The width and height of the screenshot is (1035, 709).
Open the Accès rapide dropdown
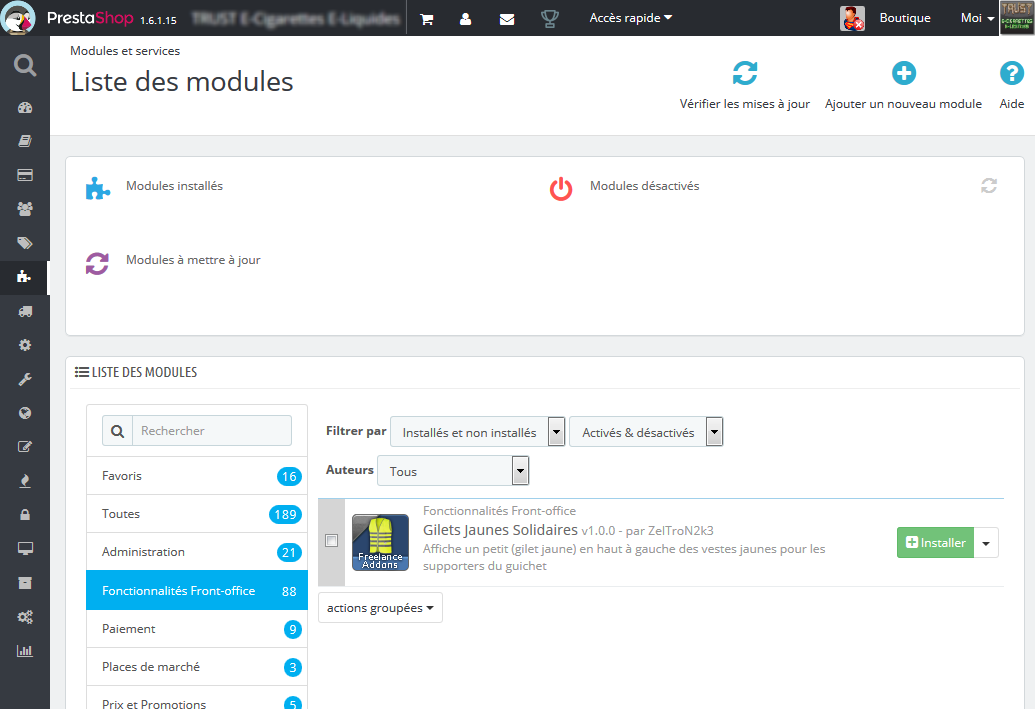click(630, 18)
